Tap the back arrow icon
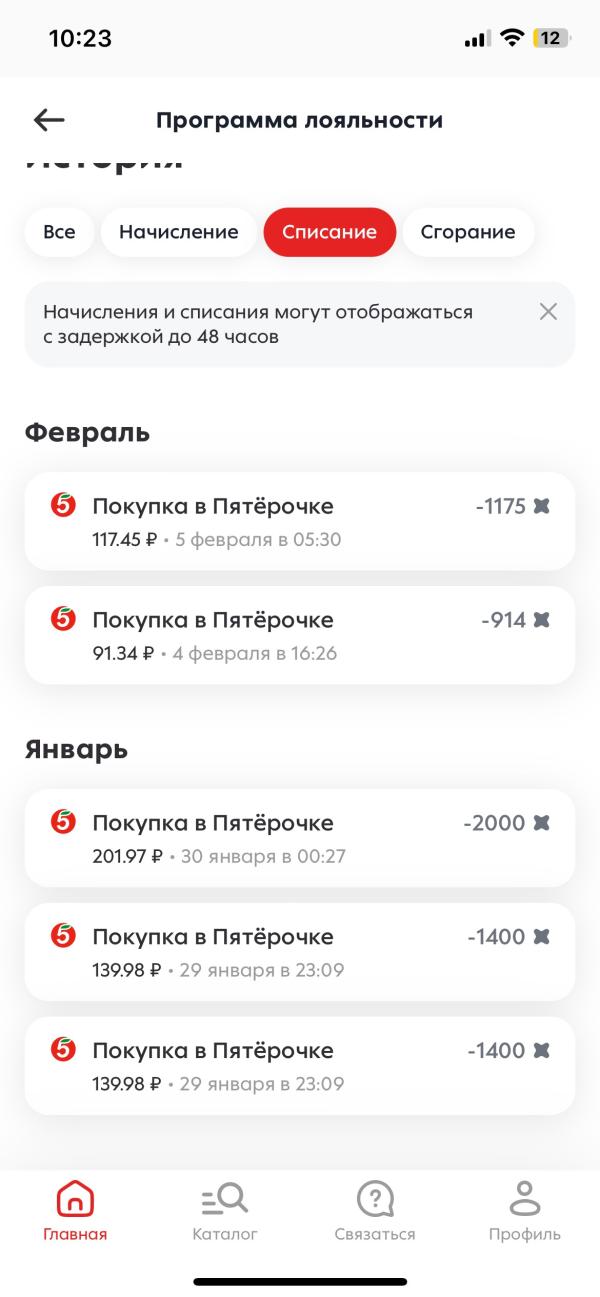Viewport: 600px width, 1297px height. [49, 120]
